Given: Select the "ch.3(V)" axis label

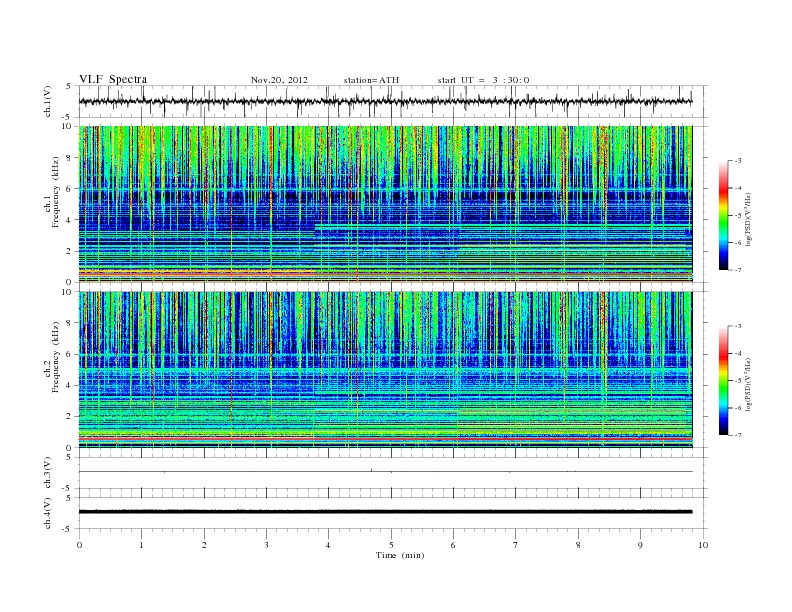Looking at the screenshot, I should pyautogui.click(x=48, y=473).
